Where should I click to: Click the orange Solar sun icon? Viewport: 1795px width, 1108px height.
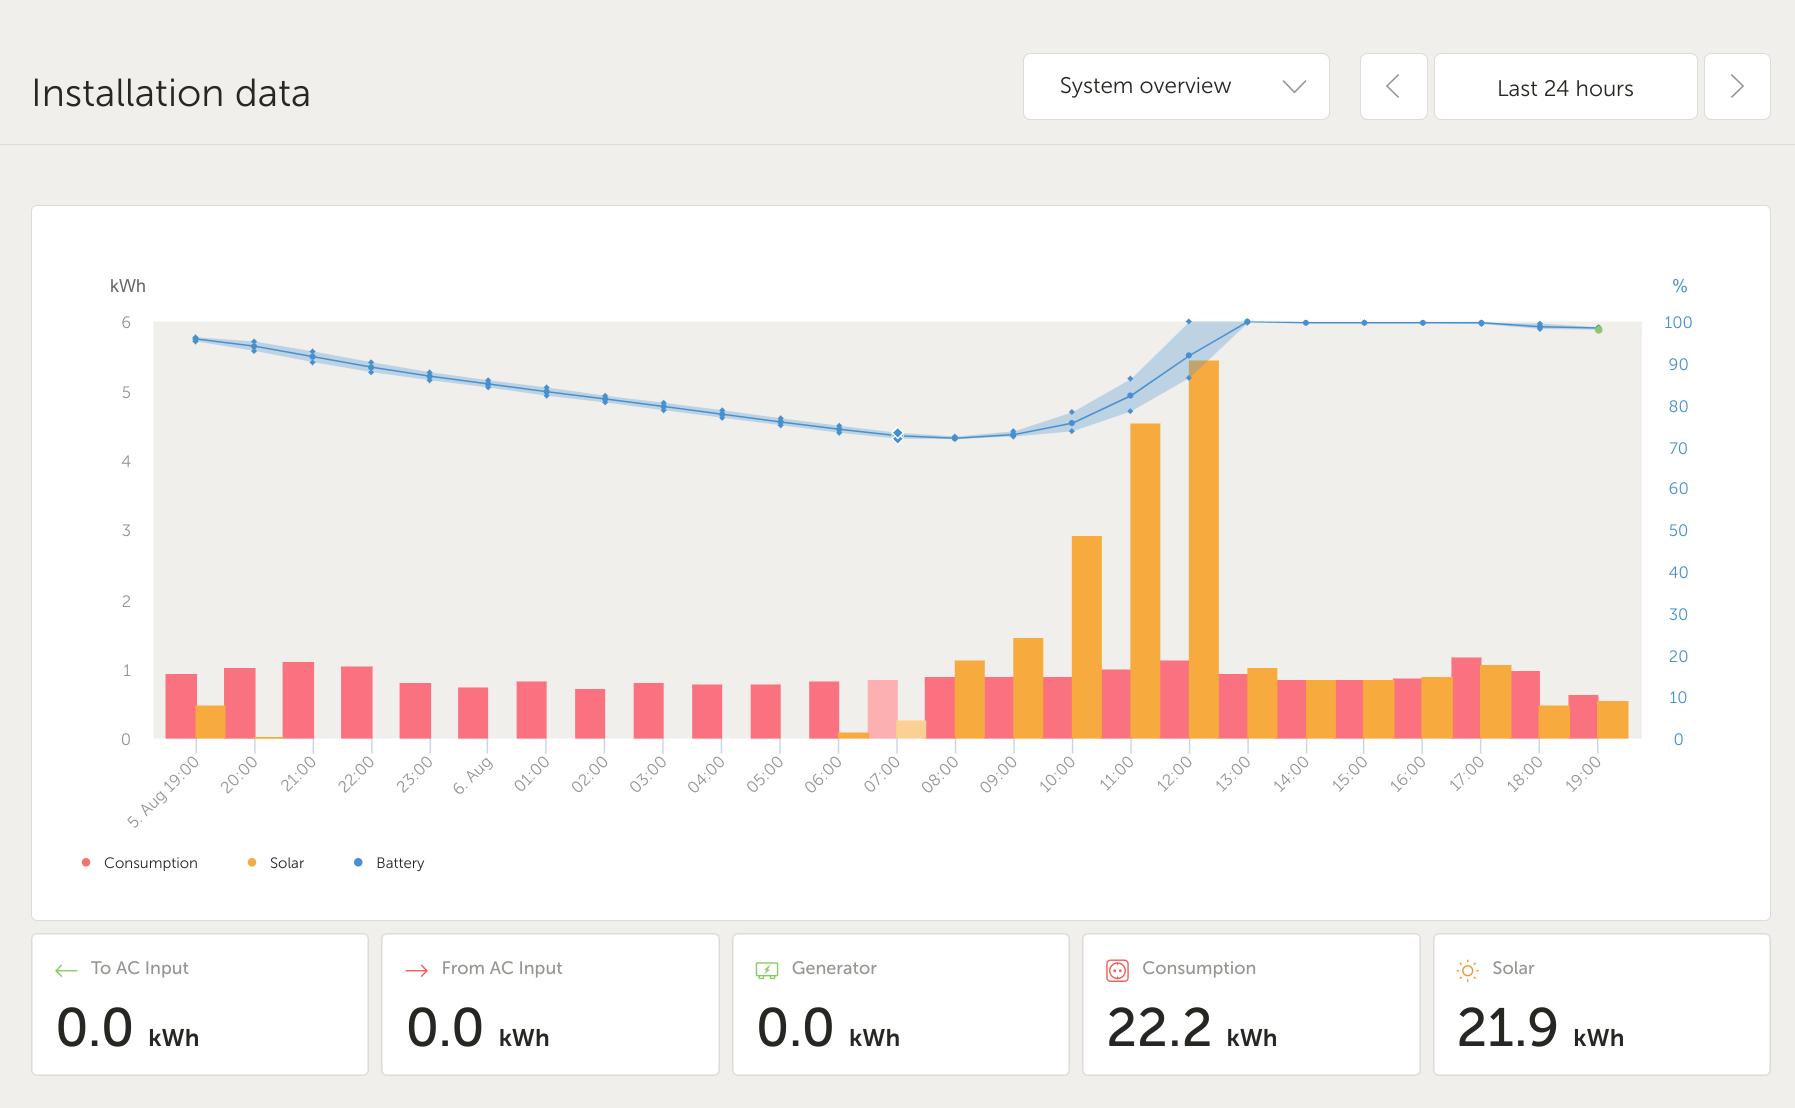pos(1467,970)
